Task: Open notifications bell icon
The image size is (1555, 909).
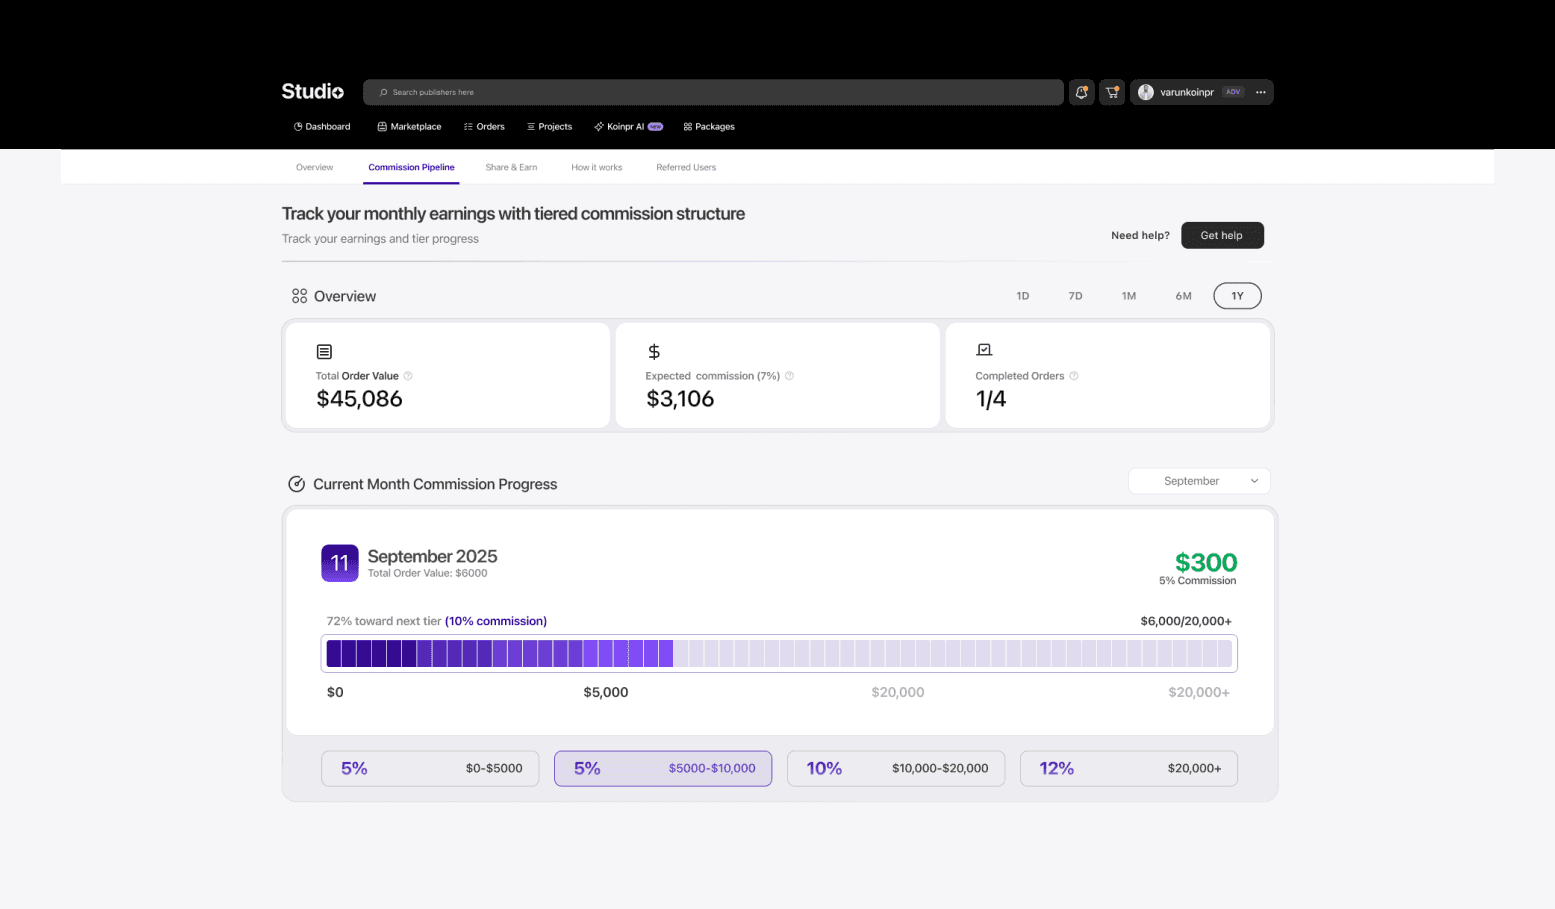Action: (1081, 92)
